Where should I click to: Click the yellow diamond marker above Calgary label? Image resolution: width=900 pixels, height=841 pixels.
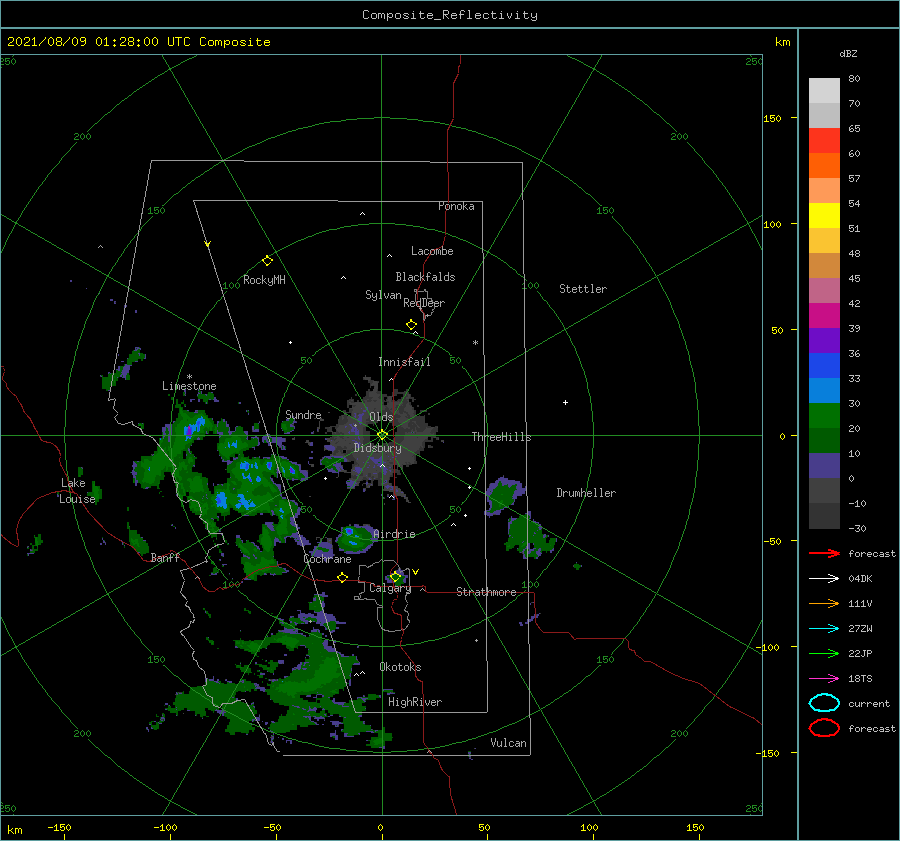click(395, 576)
